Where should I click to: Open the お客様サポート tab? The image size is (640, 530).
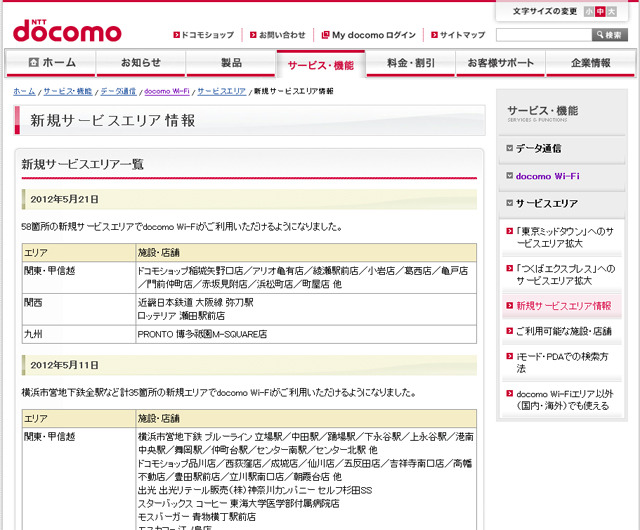[500, 63]
